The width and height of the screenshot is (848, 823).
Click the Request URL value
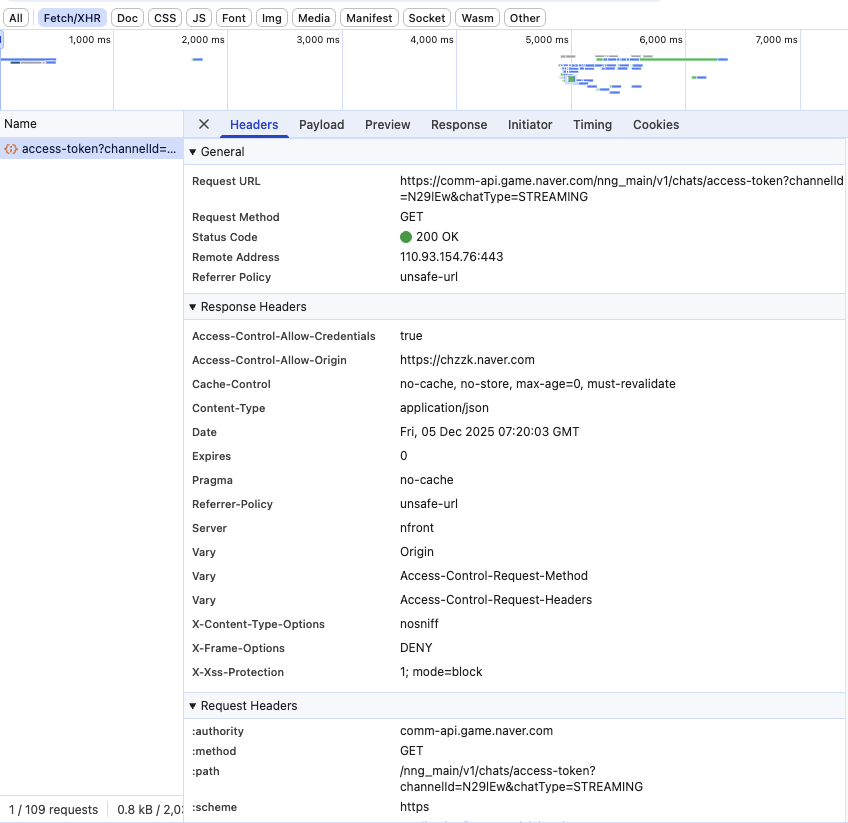621,189
